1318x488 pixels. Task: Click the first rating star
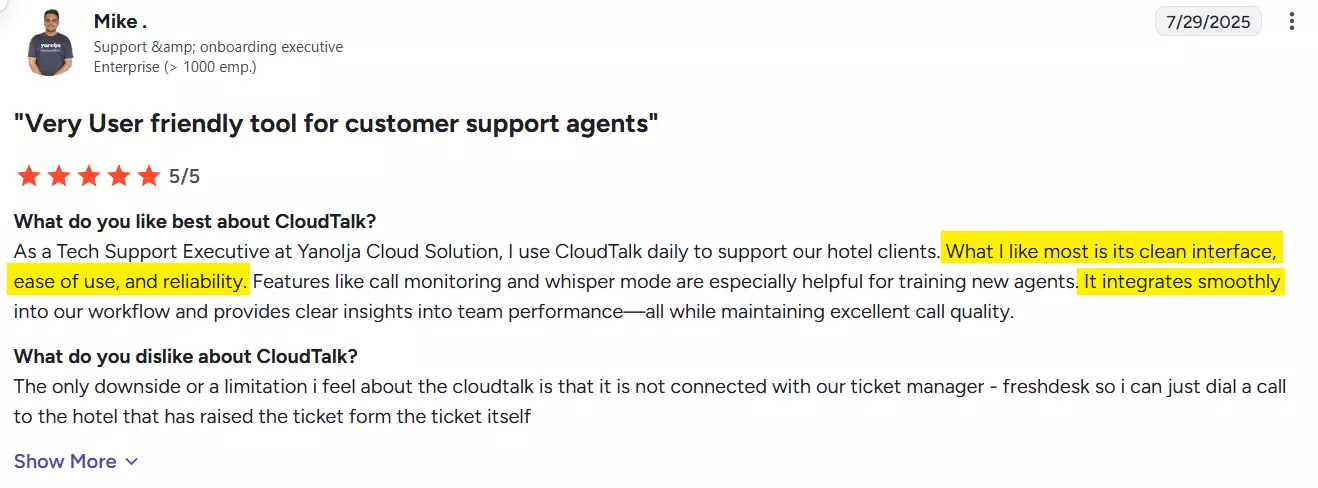tap(28, 177)
